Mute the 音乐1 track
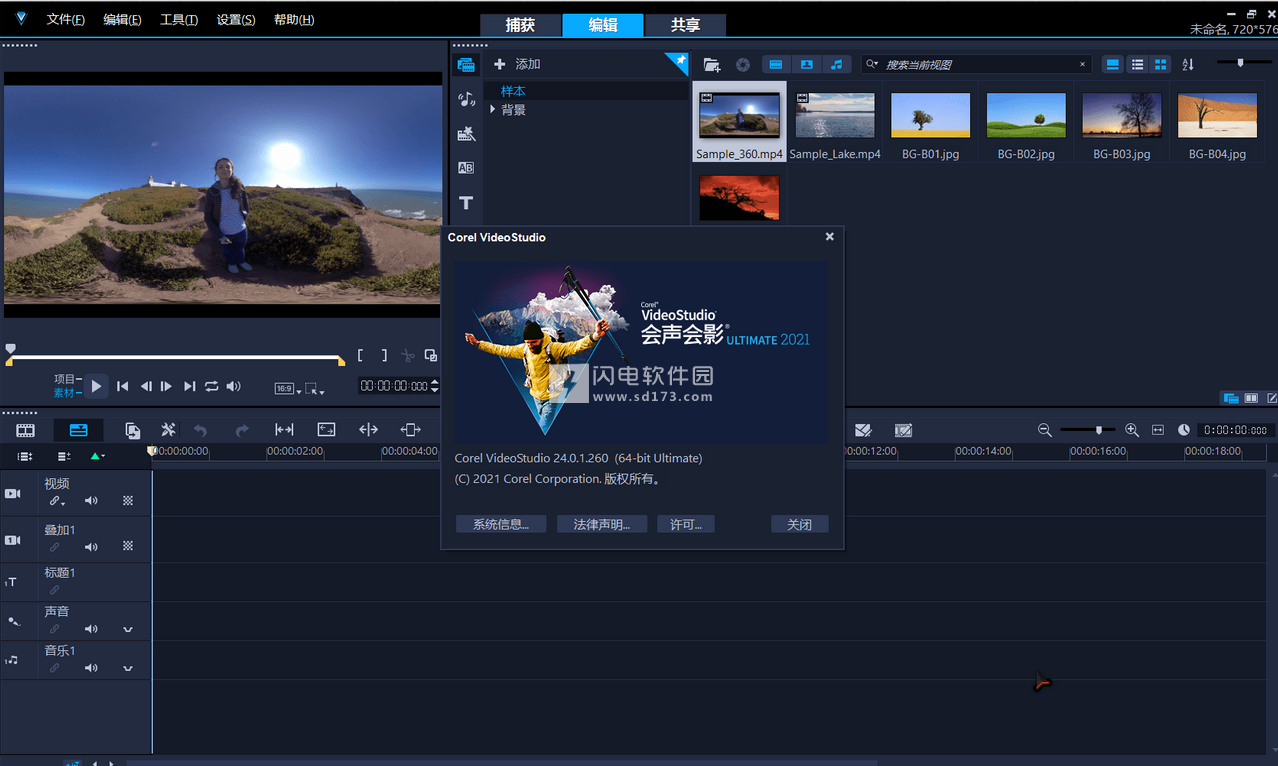This screenshot has height=766, width=1278. point(91,668)
